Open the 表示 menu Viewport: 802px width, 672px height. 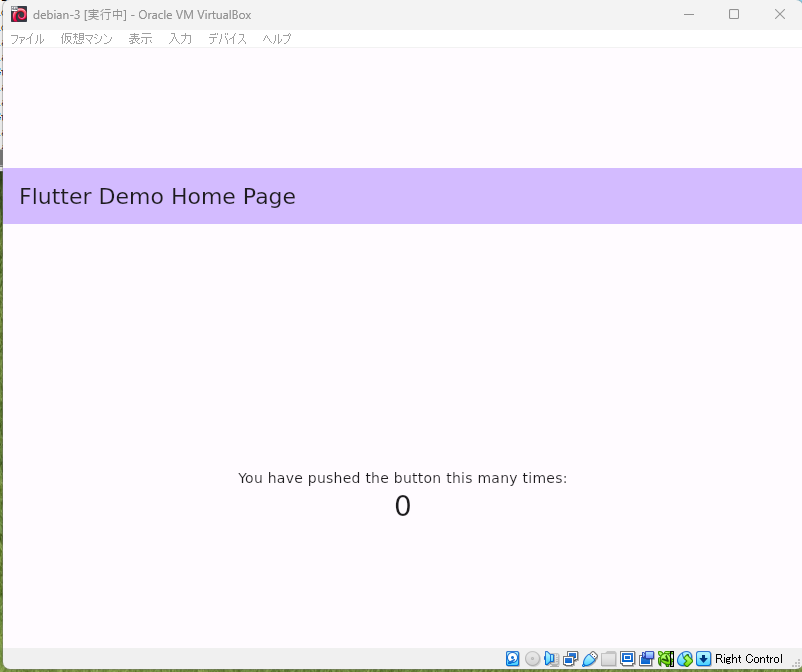point(140,39)
